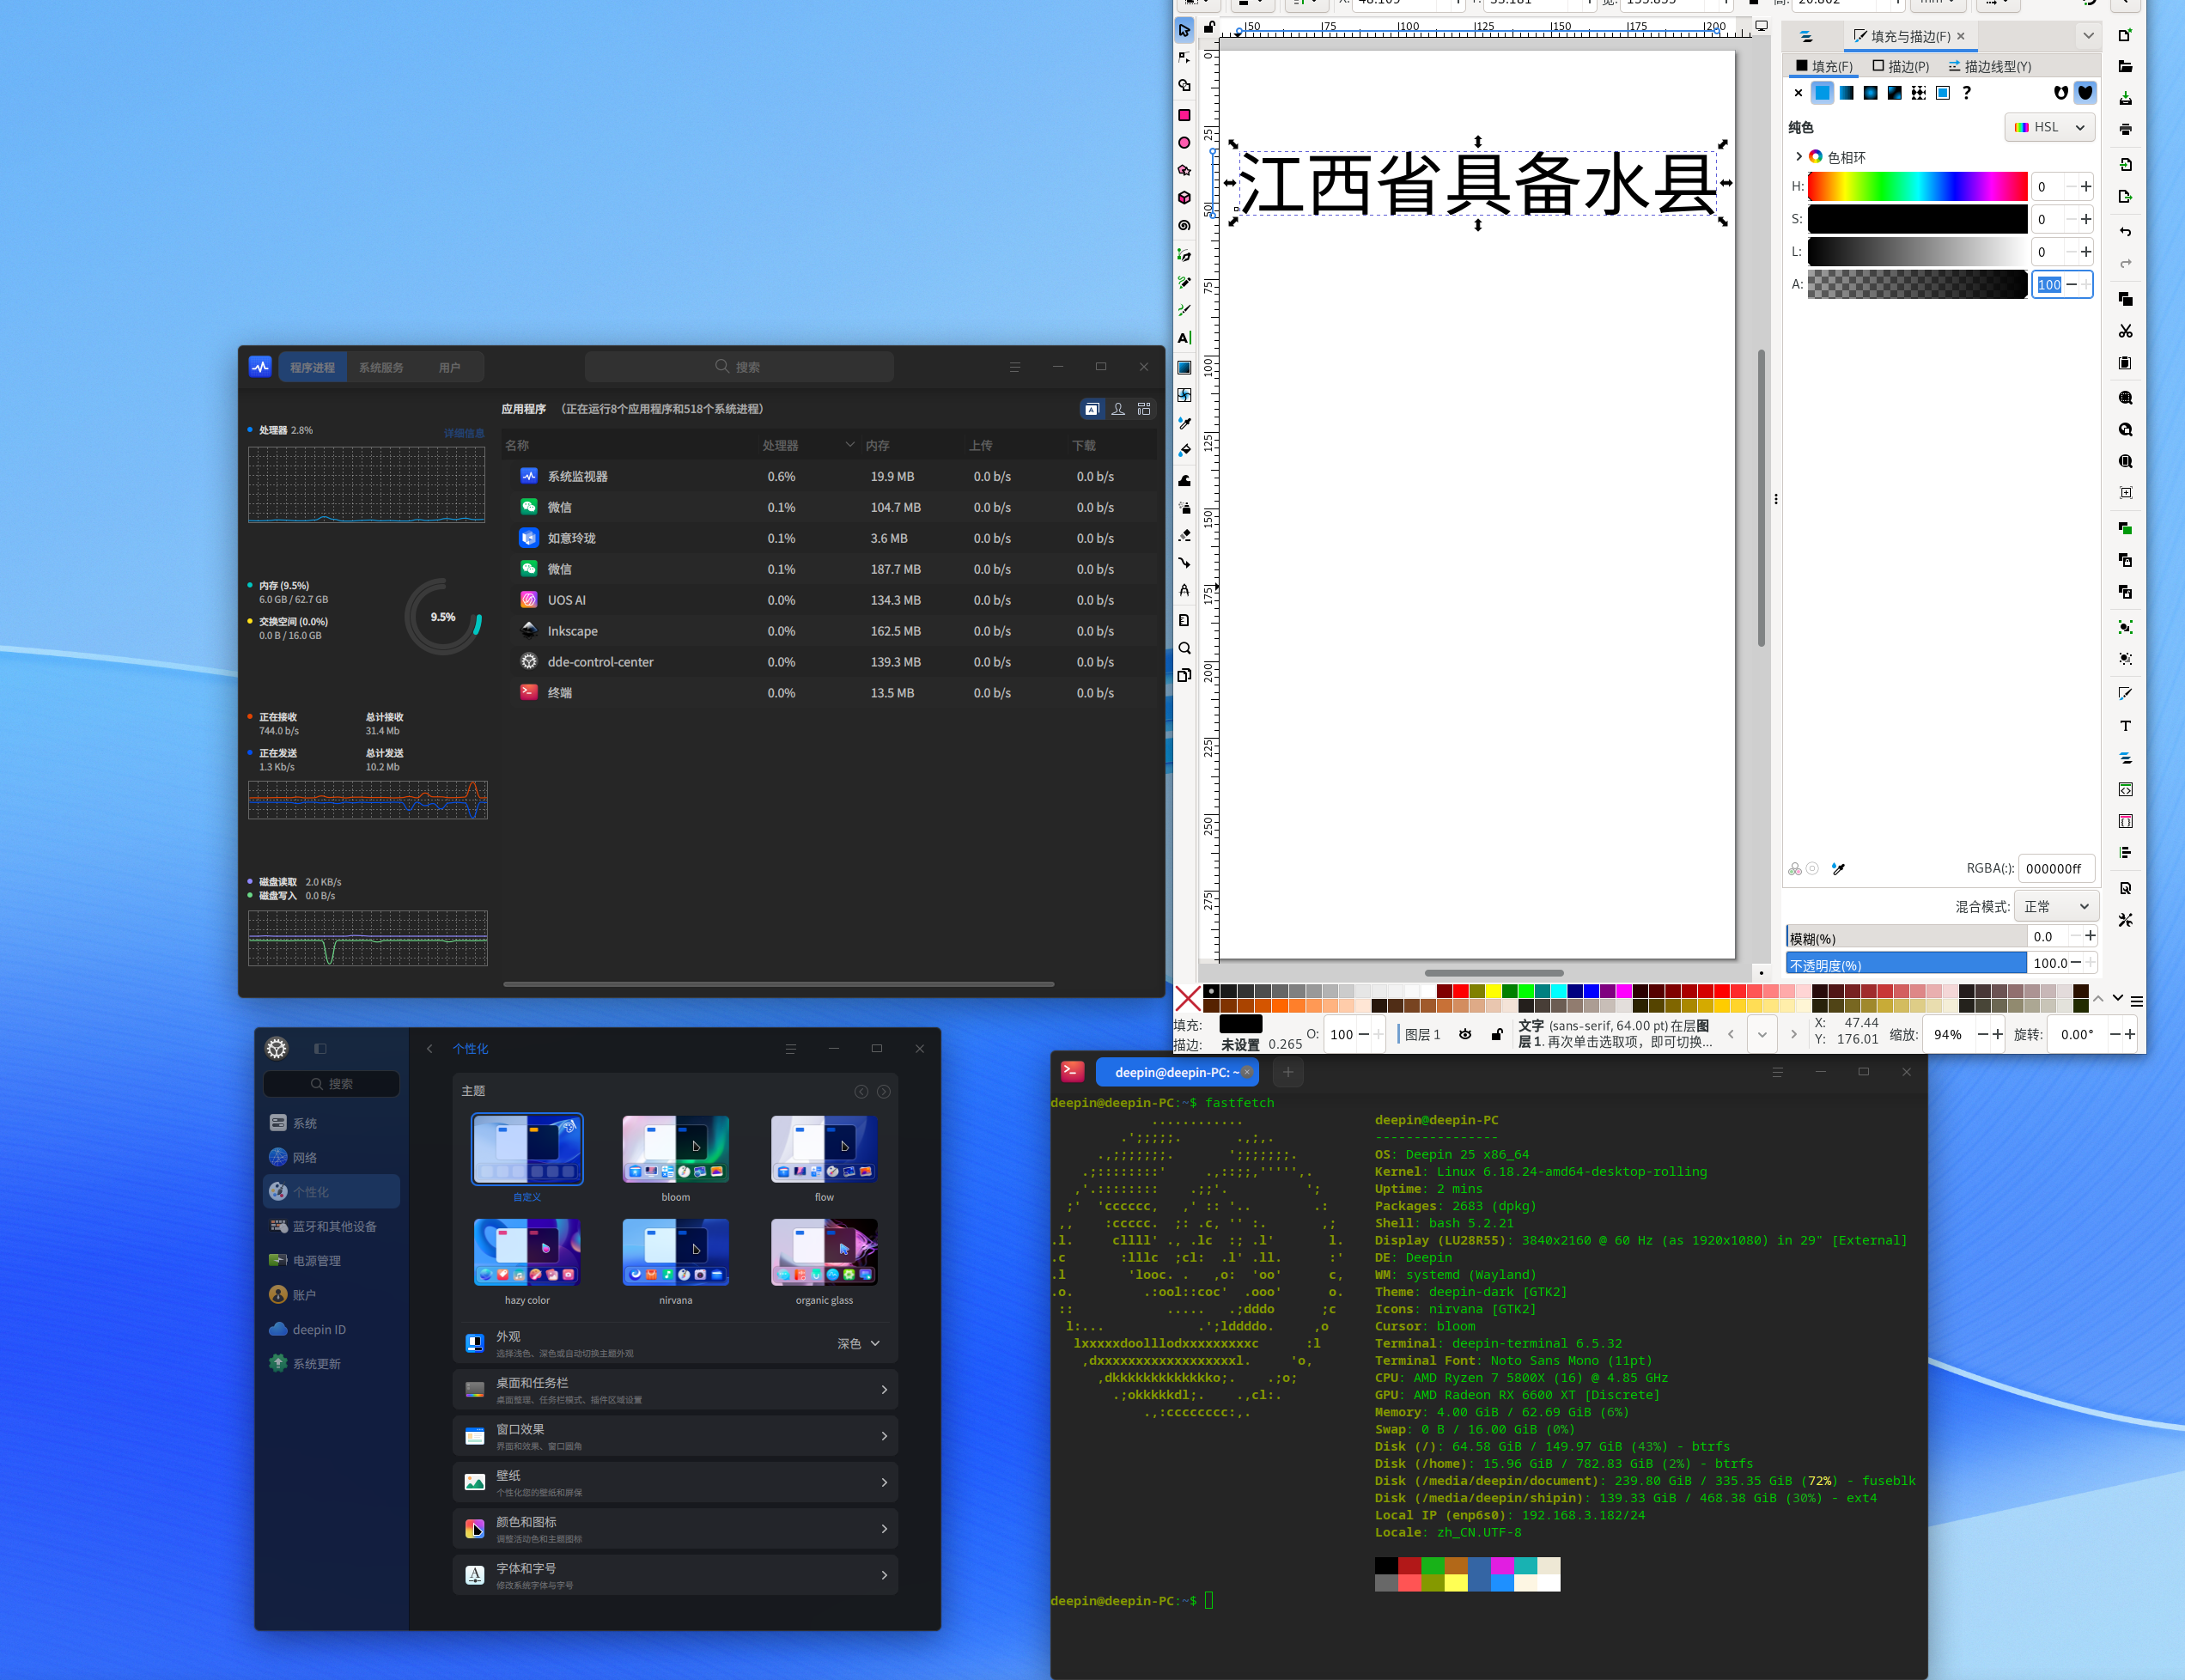2185x1680 pixels.
Task: Select the Star/polygon tool in Inkscape
Action: pos(1184,171)
